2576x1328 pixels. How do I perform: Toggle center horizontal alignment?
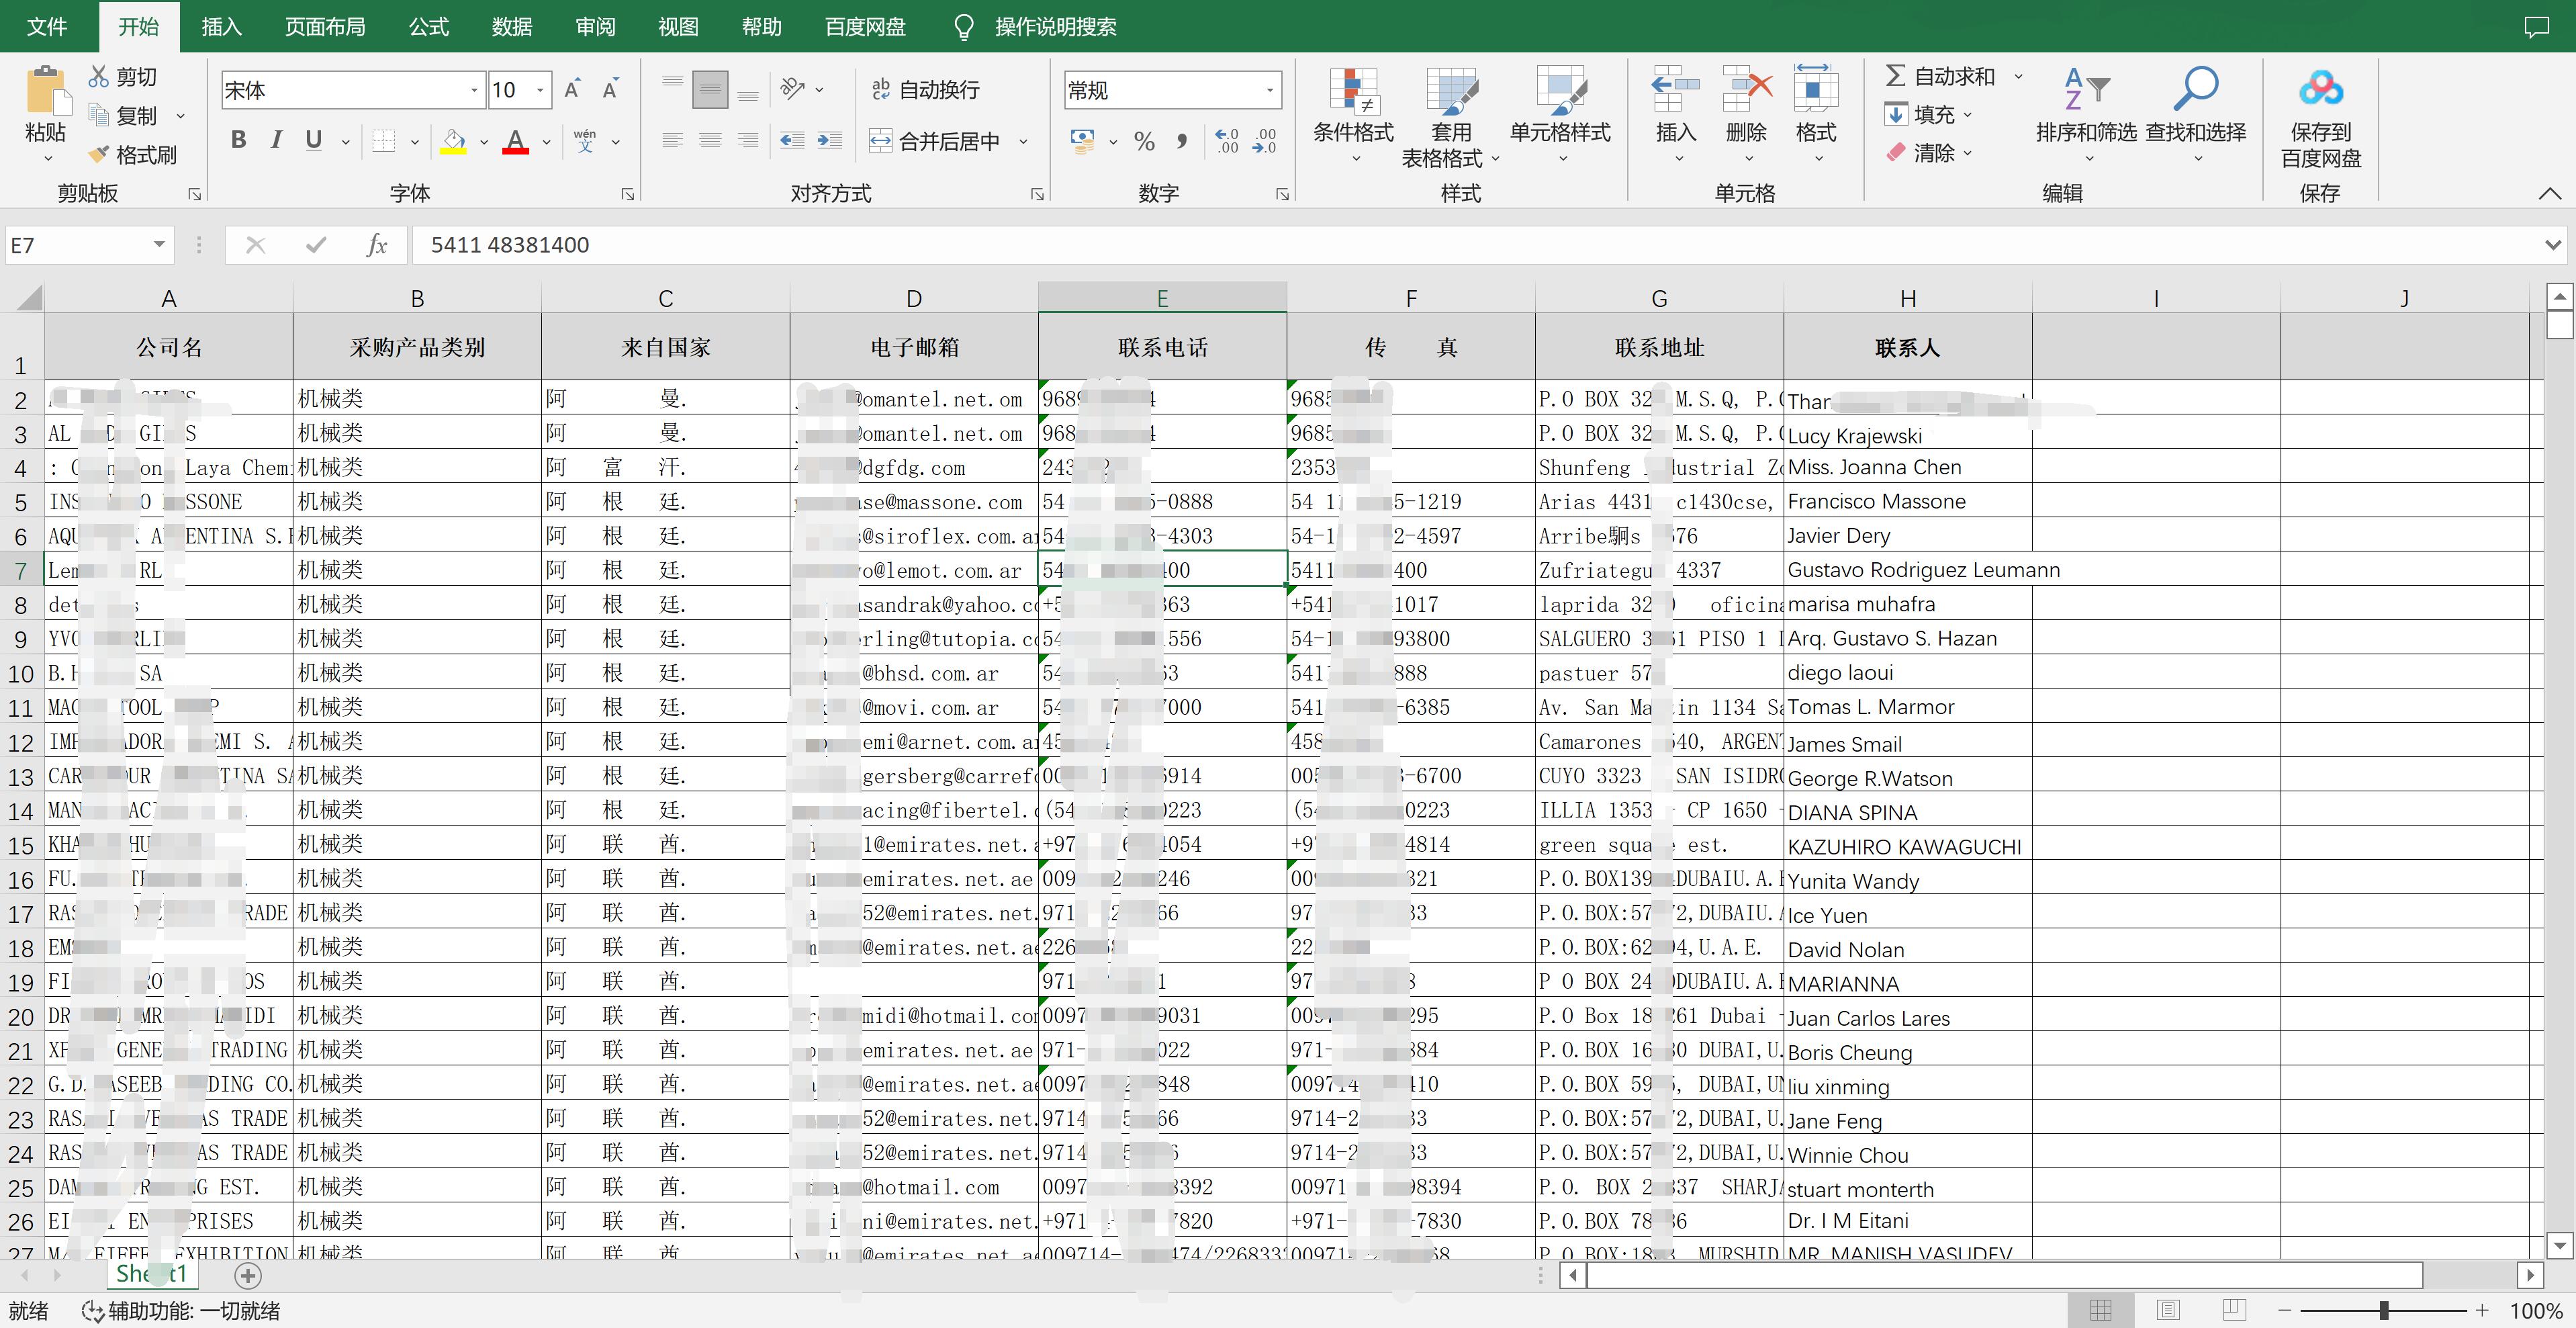tap(710, 141)
